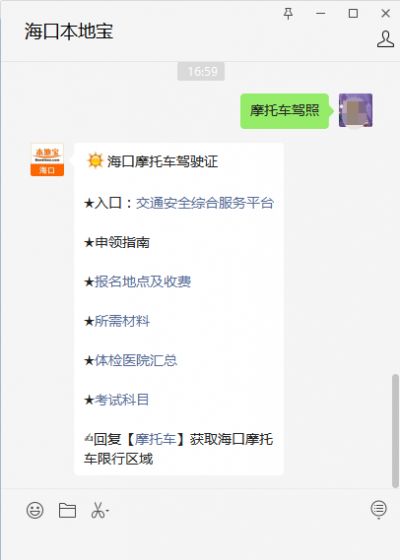Viewport: 400px width, 560px height.
Task: Click the 摩托车 keyword link
Action: coord(155,439)
